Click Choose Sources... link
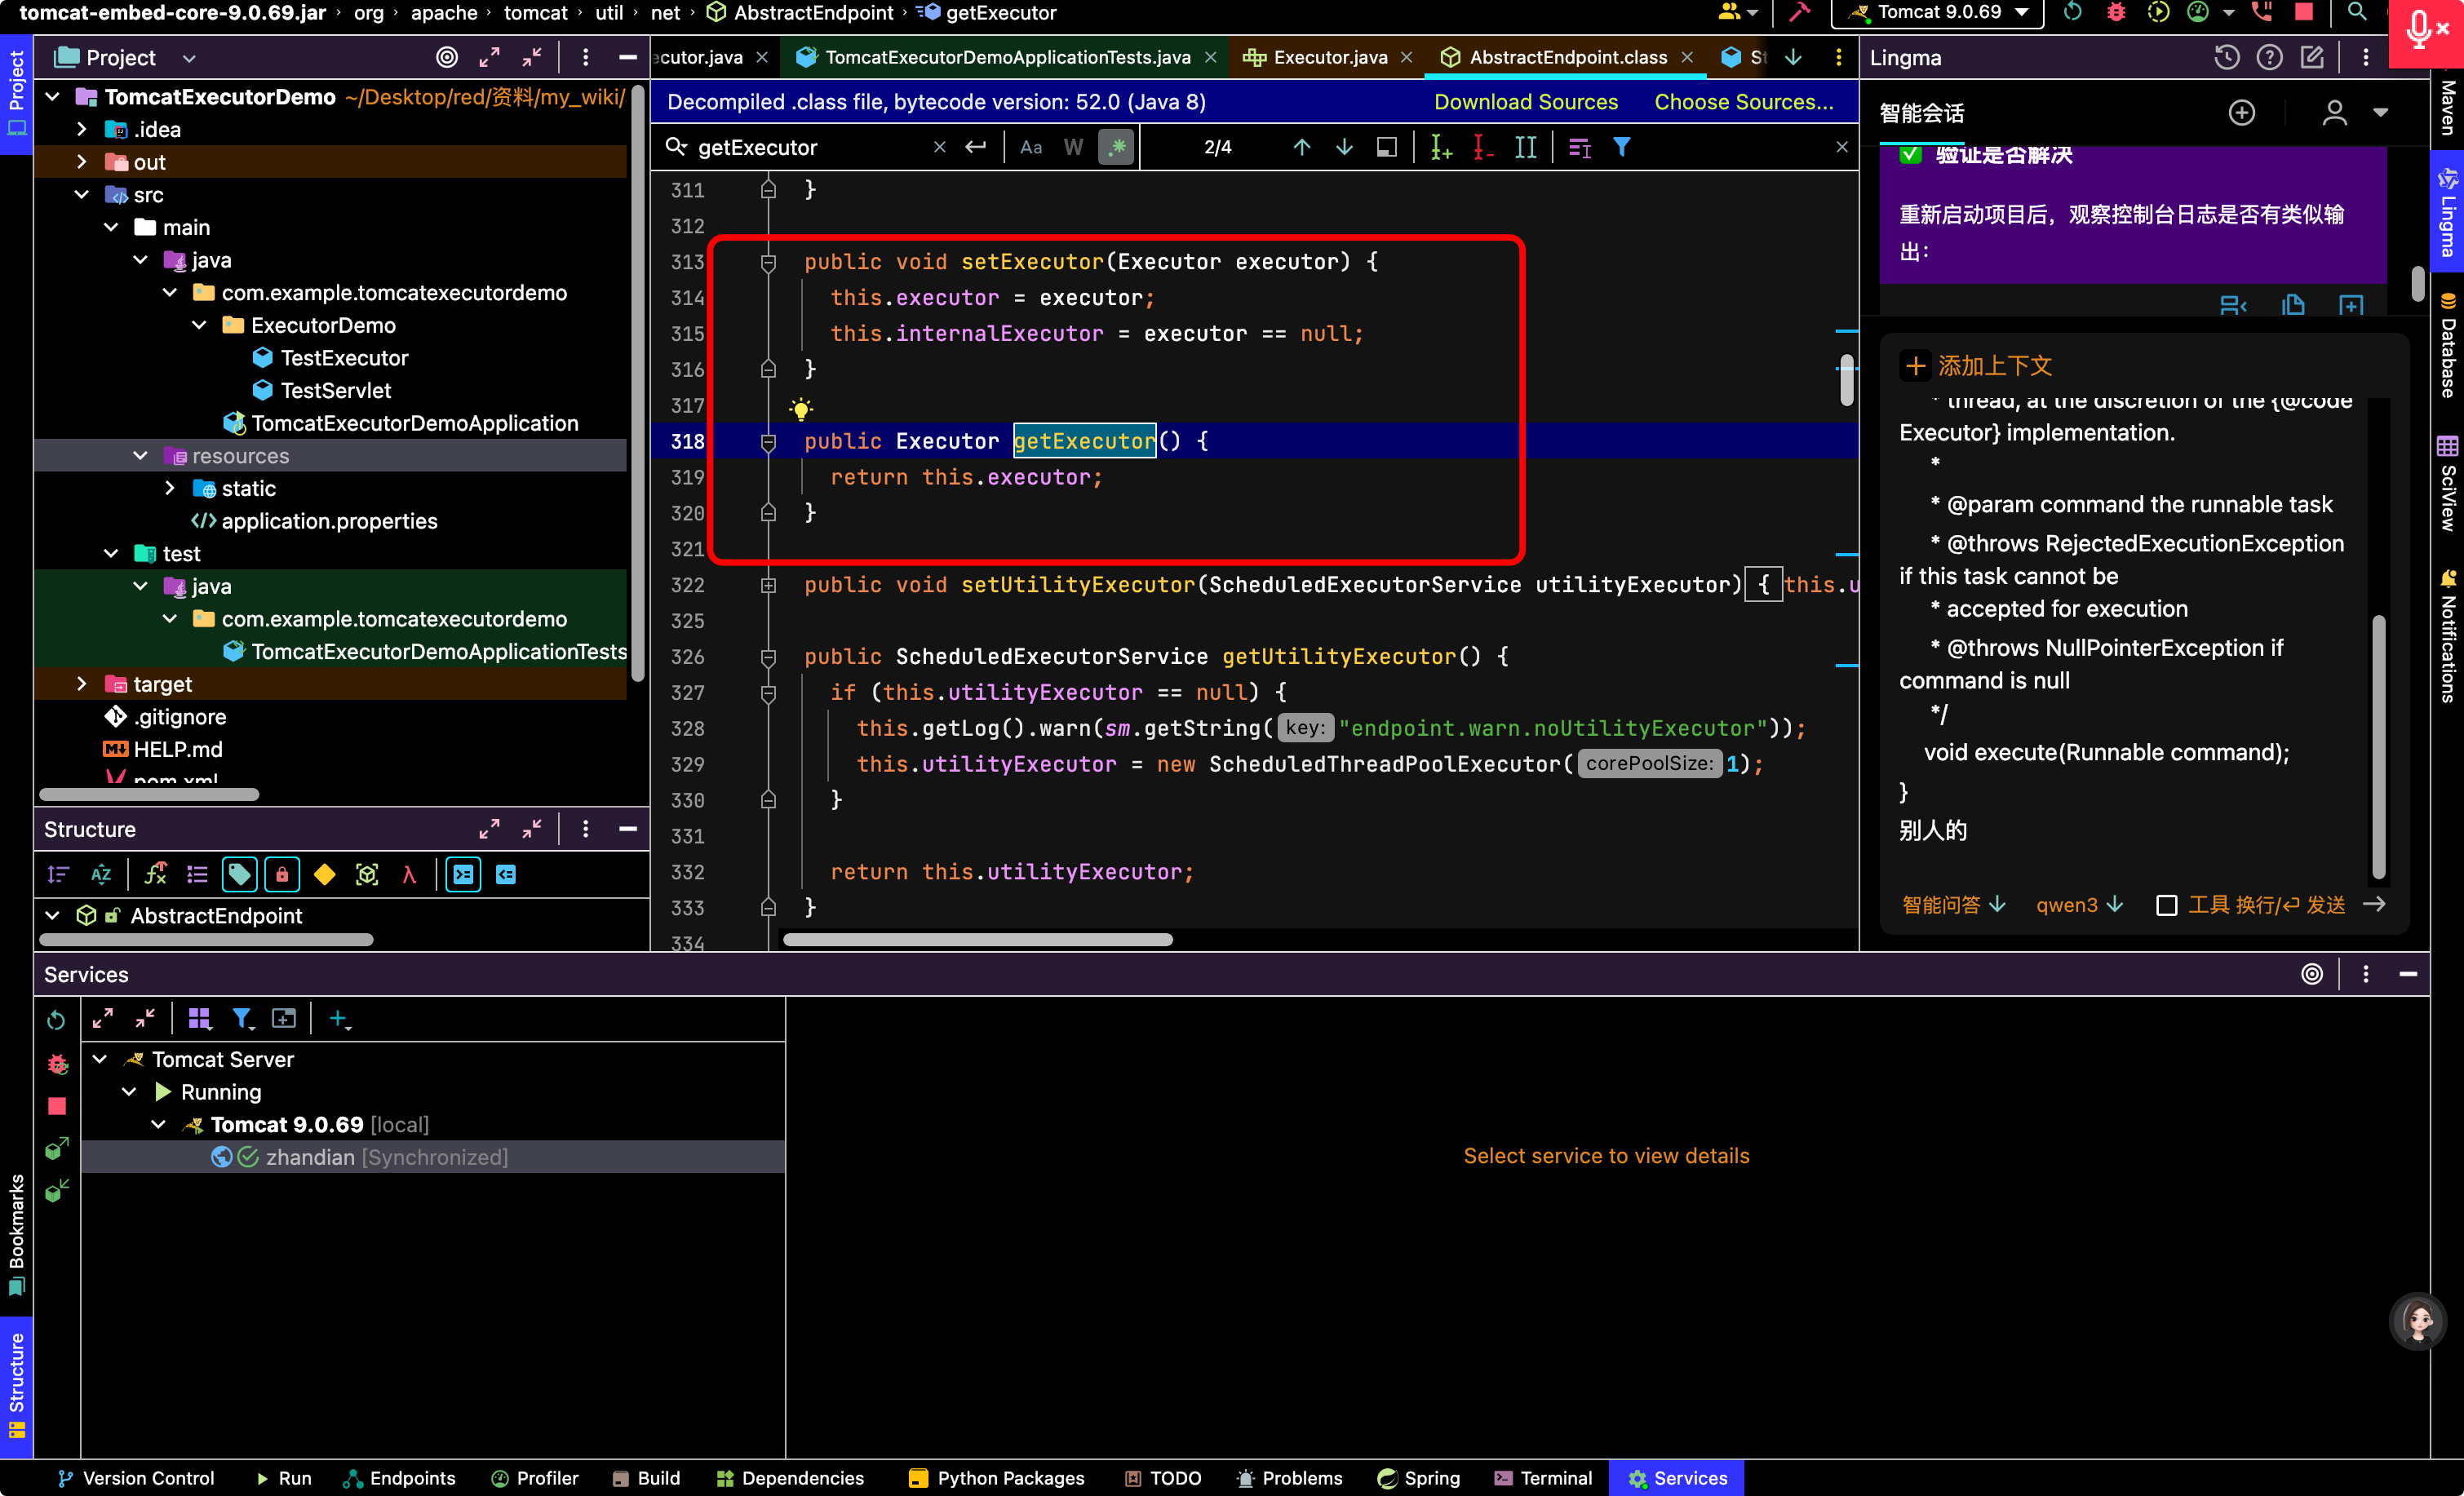This screenshot has width=2464, height=1496. [x=1743, y=102]
